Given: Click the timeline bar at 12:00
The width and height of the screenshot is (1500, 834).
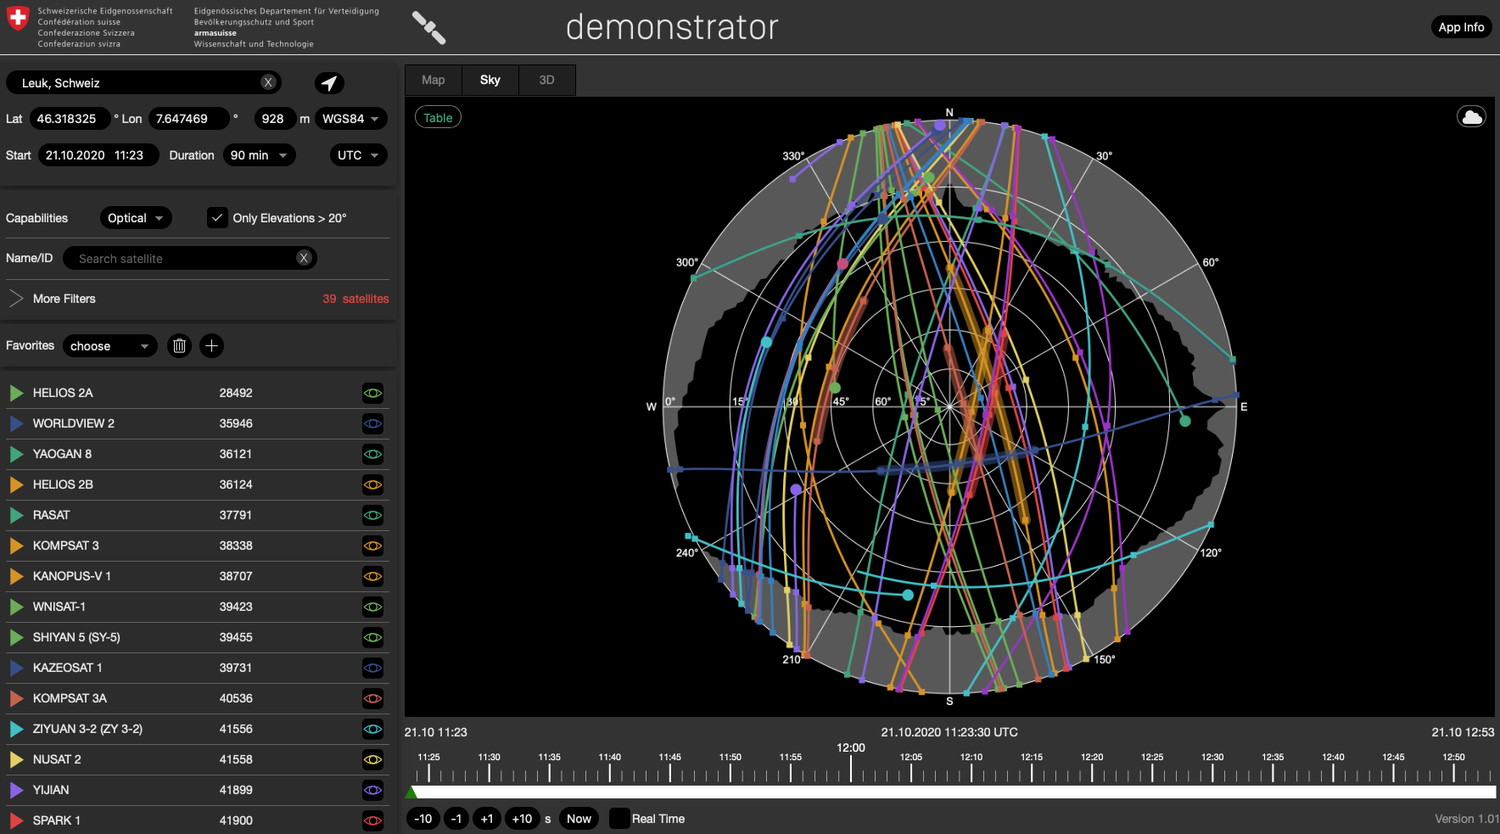Looking at the screenshot, I should (851, 791).
